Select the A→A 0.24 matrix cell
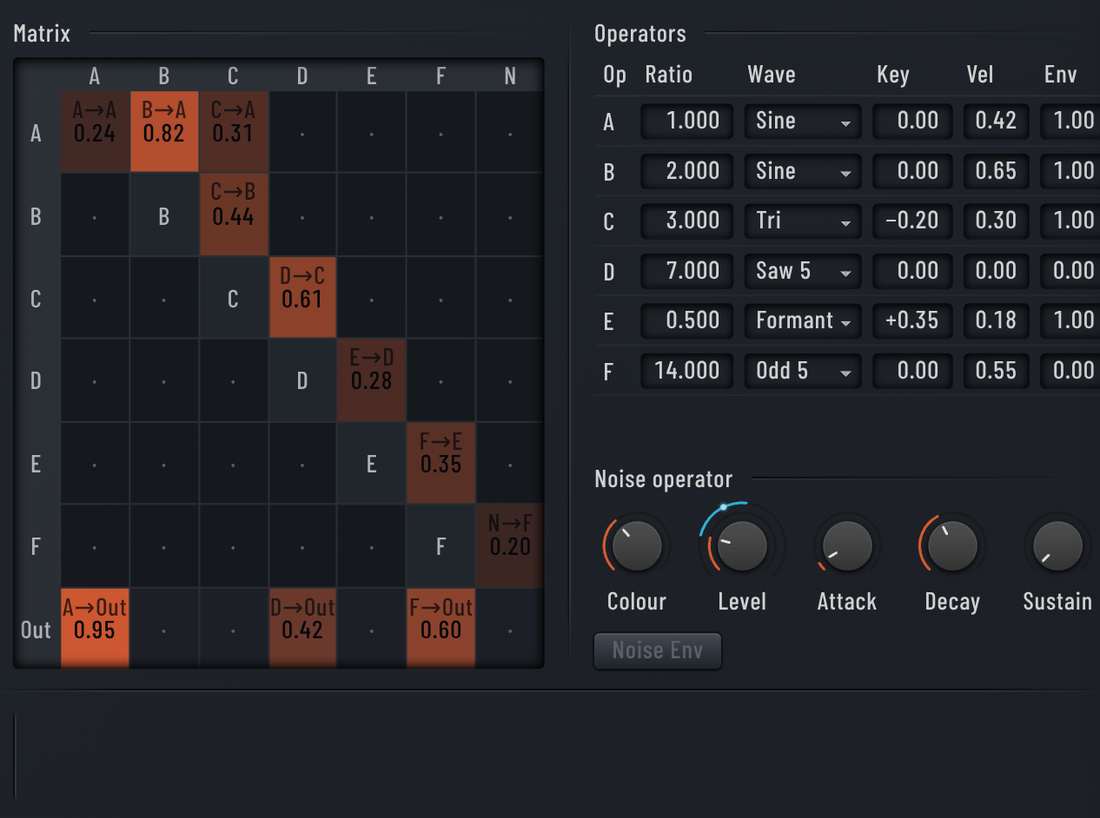Viewport: 1100px width, 818px height. (x=95, y=132)
